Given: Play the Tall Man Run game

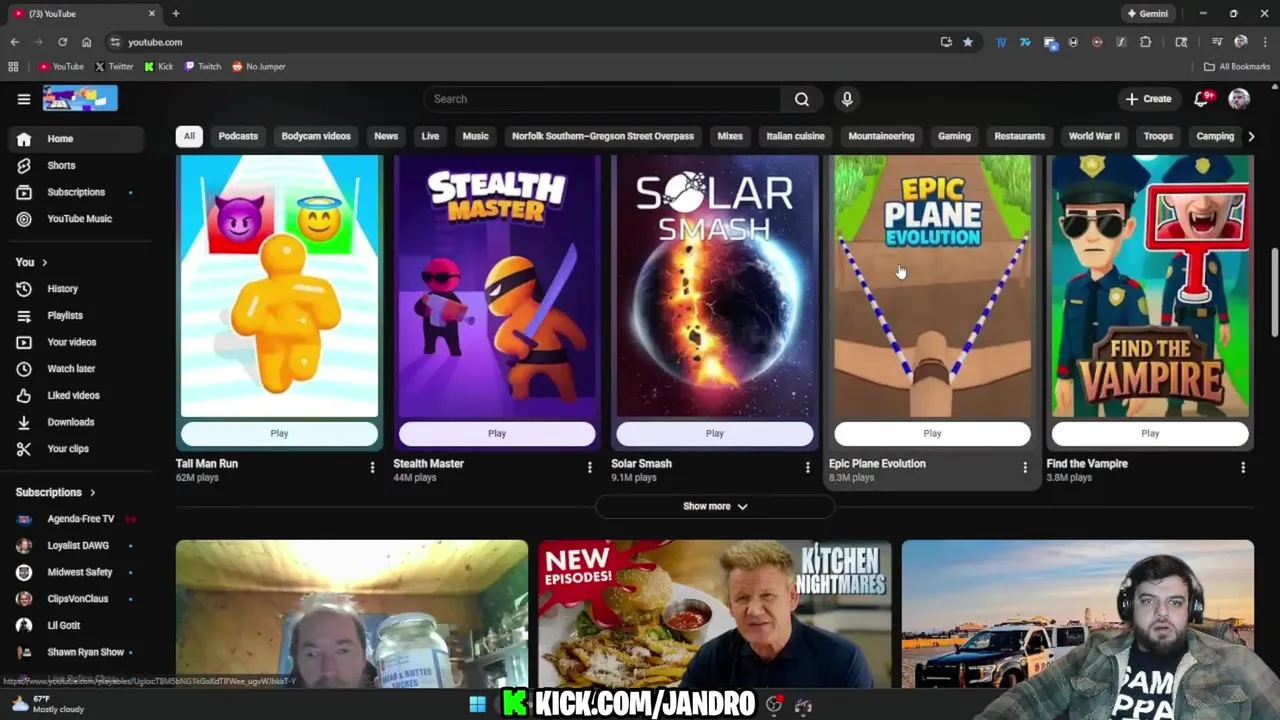Looking at the screenshot, I should click(x=279, y=433).
